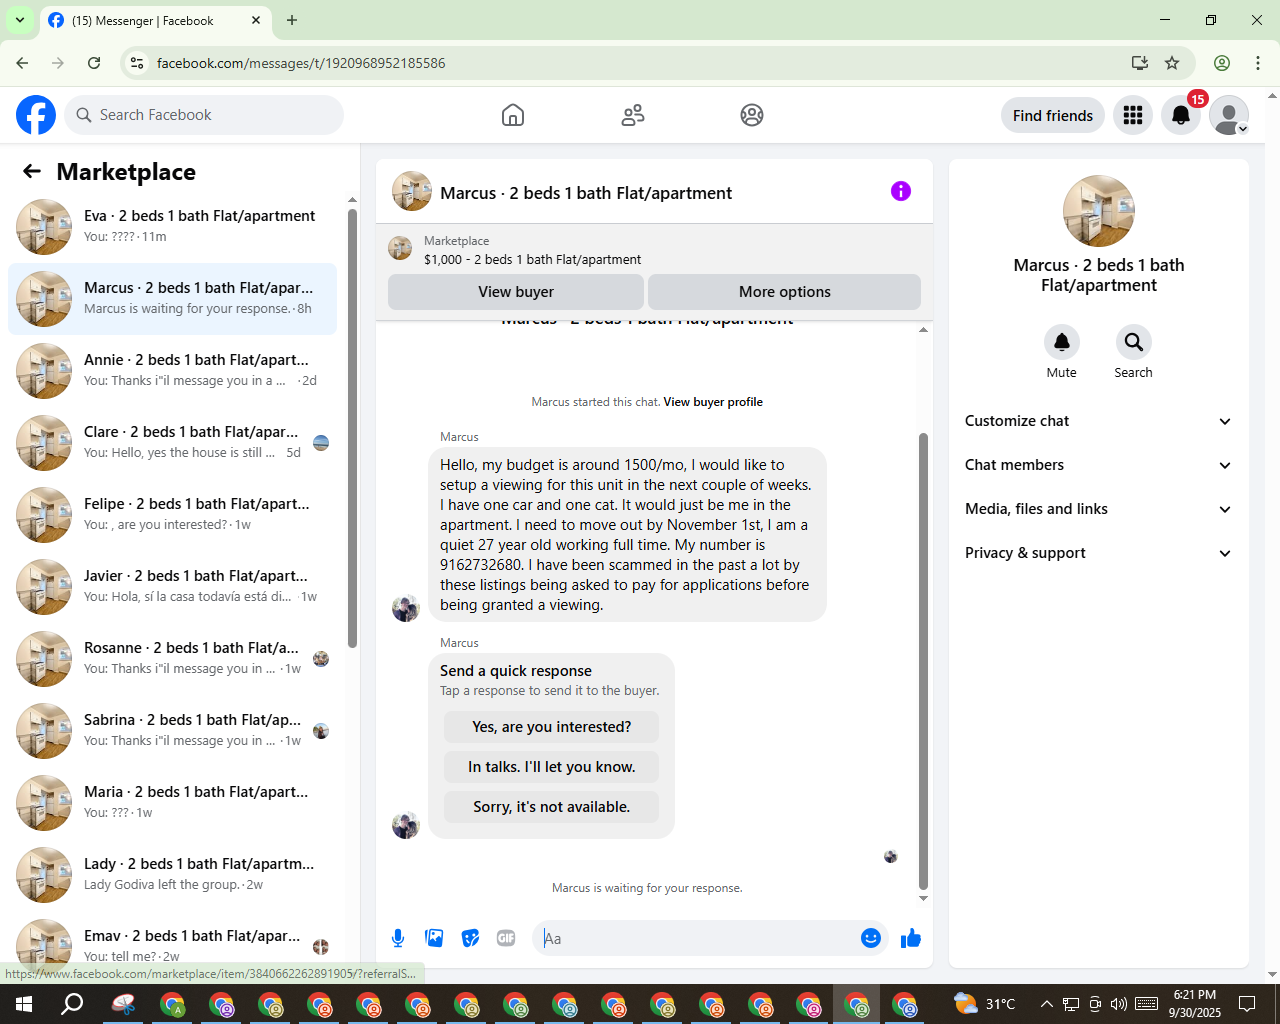Open the Friends icon in top navigation

click(633, 115)
